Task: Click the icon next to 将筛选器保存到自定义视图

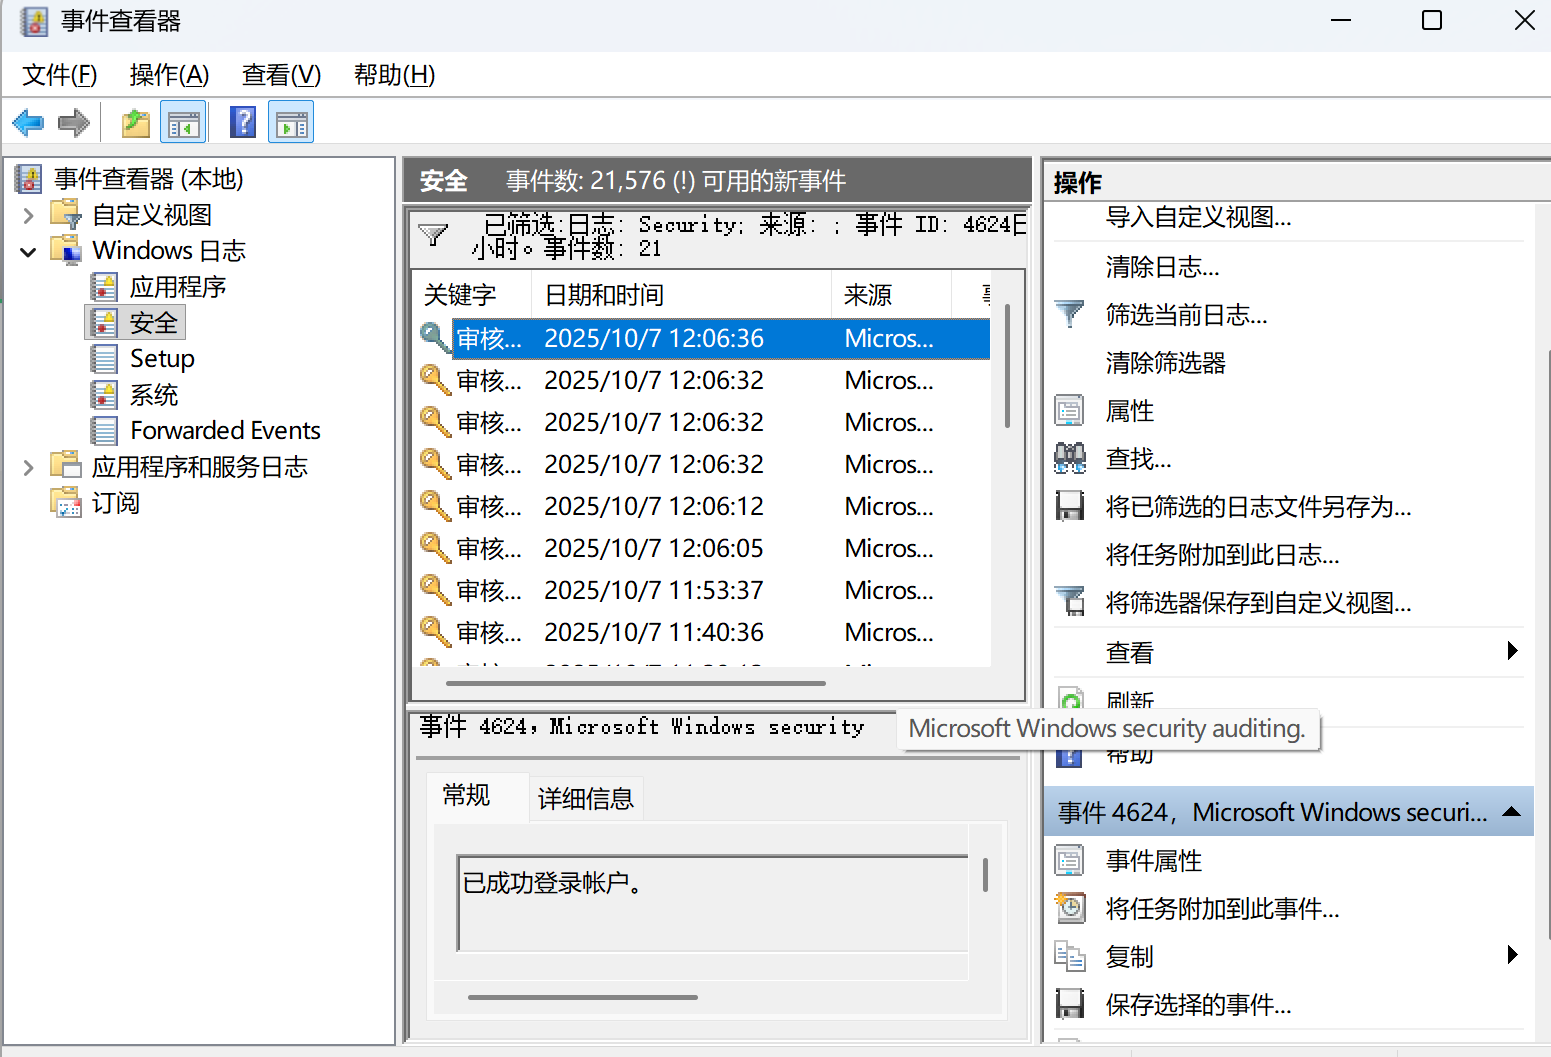Action: [x=1070, y=602]
